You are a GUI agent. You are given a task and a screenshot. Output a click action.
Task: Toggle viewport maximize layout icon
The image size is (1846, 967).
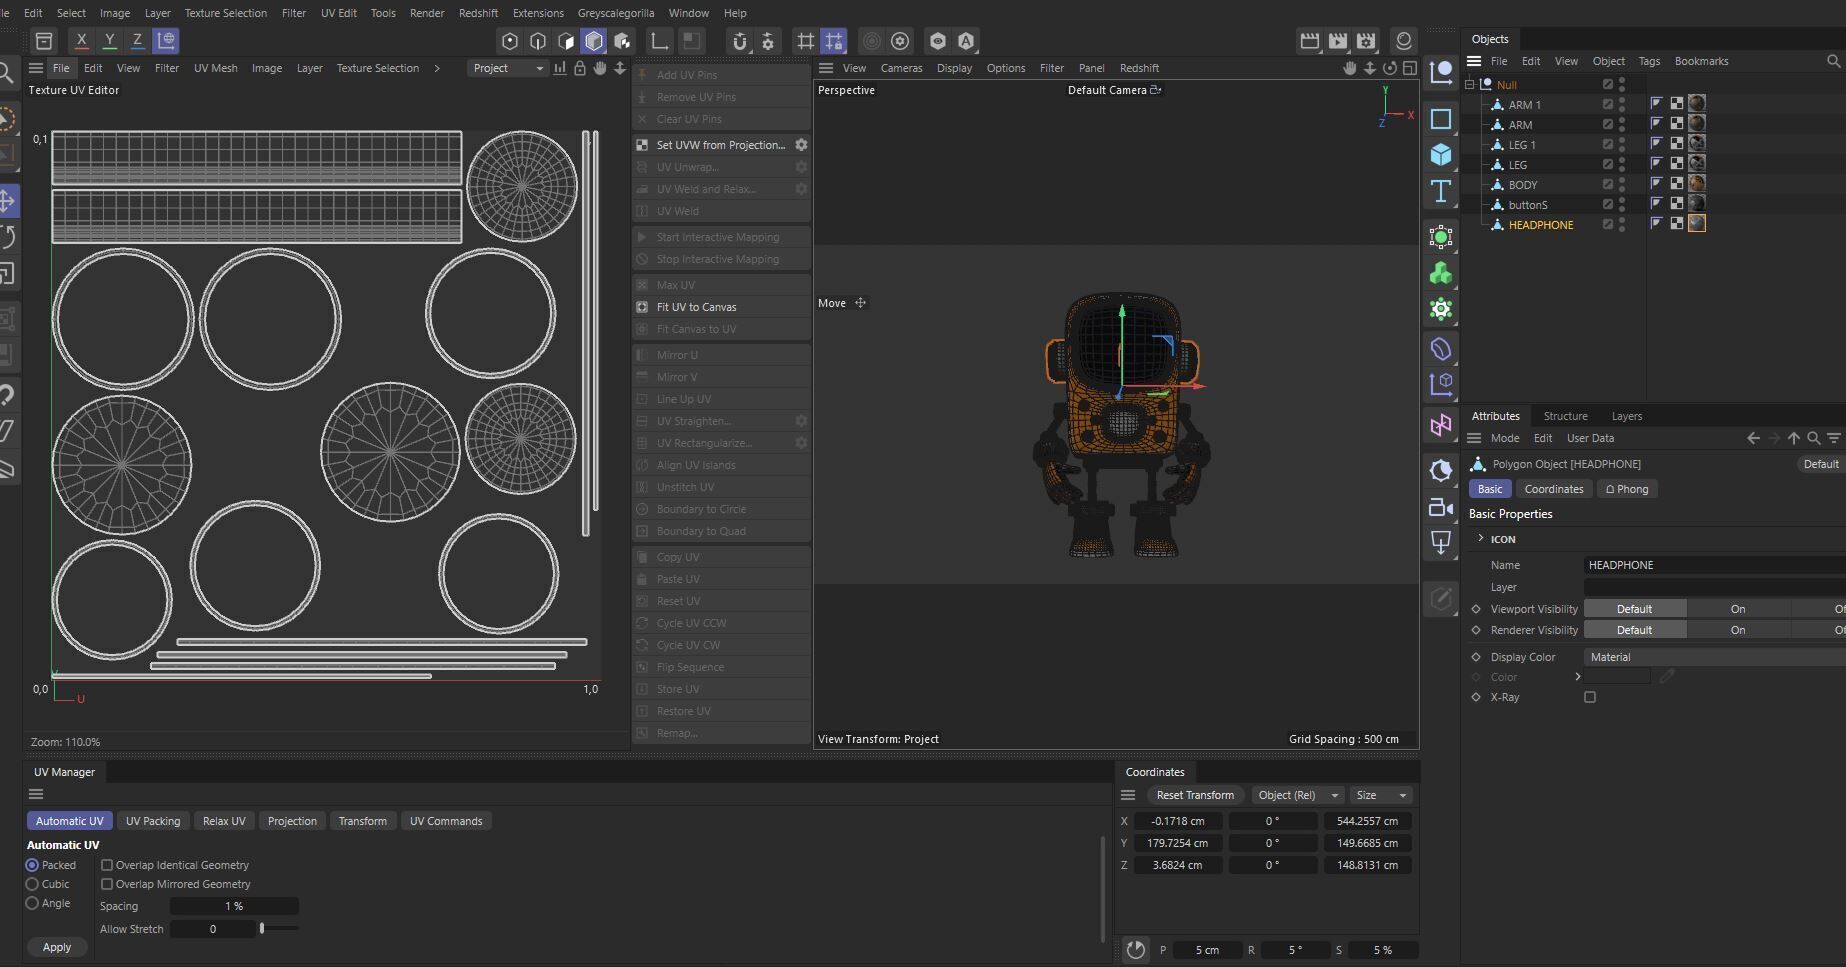pos(1409,68)
